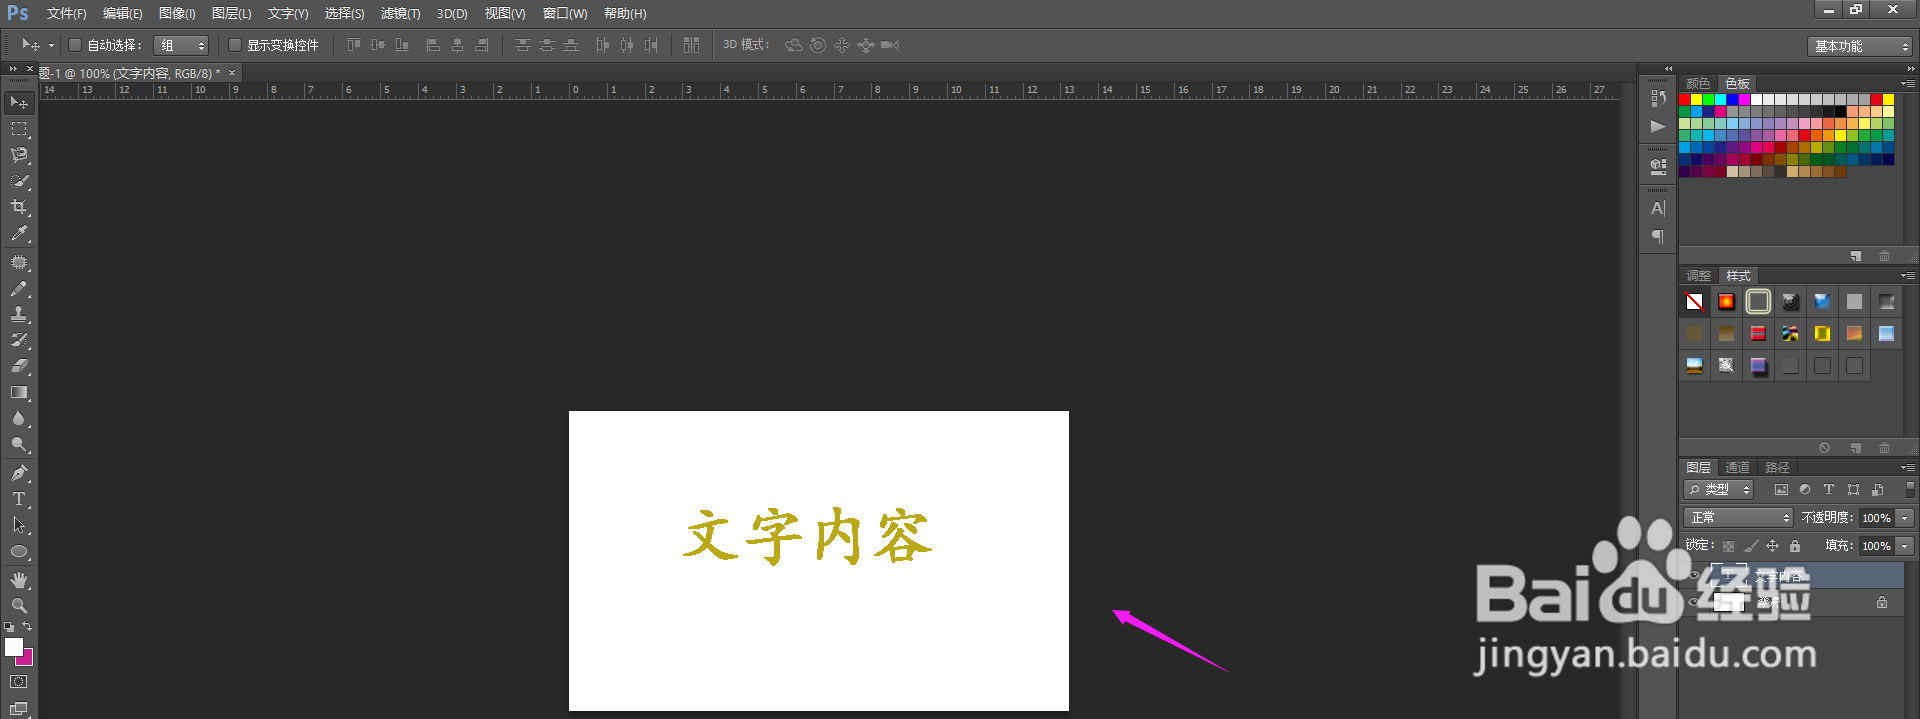Open the Swatches panel flyout menu
This screenshot has width=1920, height=719.
pyautogui.click(x=1908, y=83)
